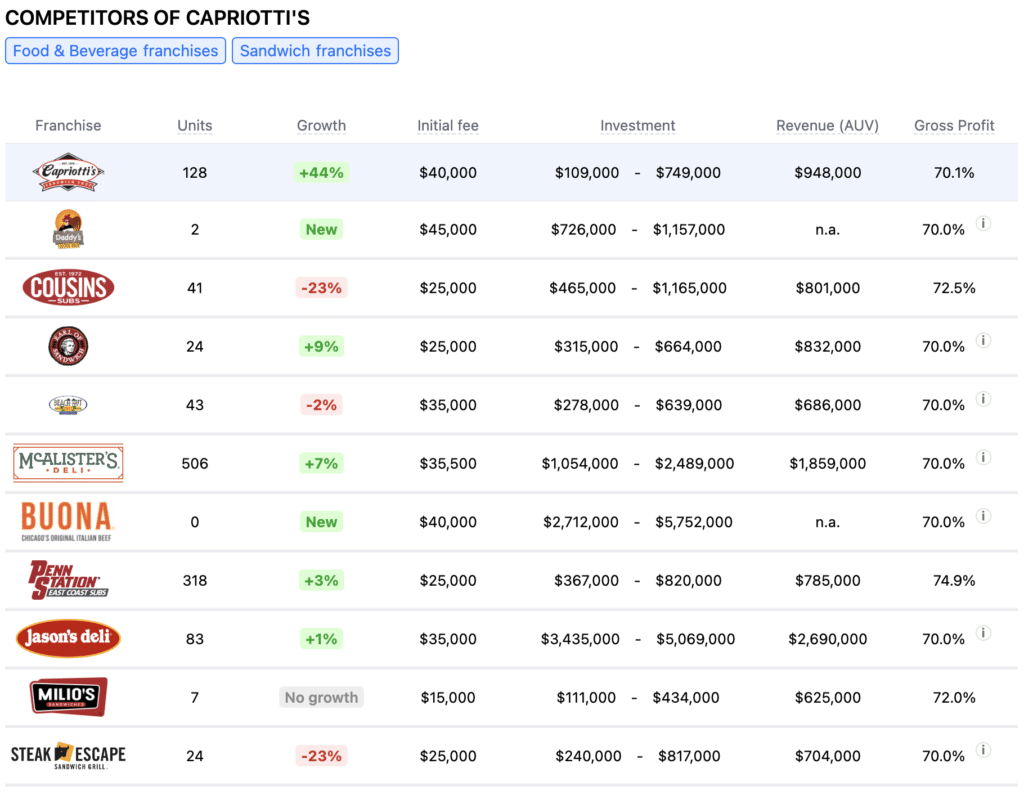Click the small oval logo in the 43-unit row
1024x800 pixels.
pos(68,405)
